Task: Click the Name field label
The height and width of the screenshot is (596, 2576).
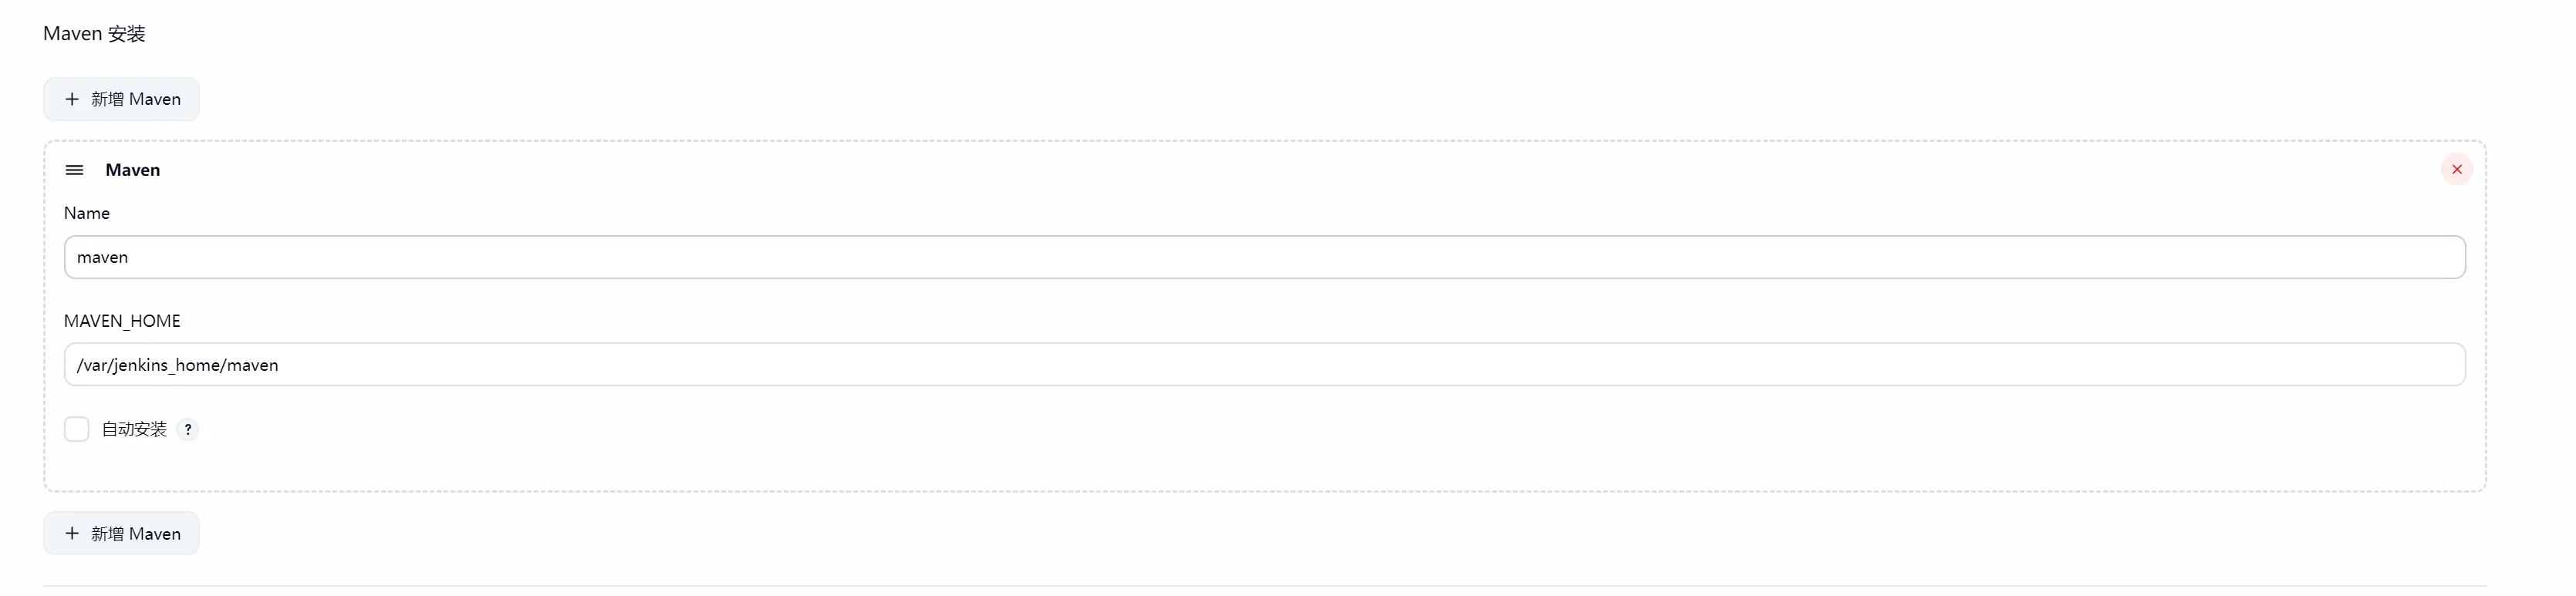Action: pyautogui.click(x=87, y=213)
